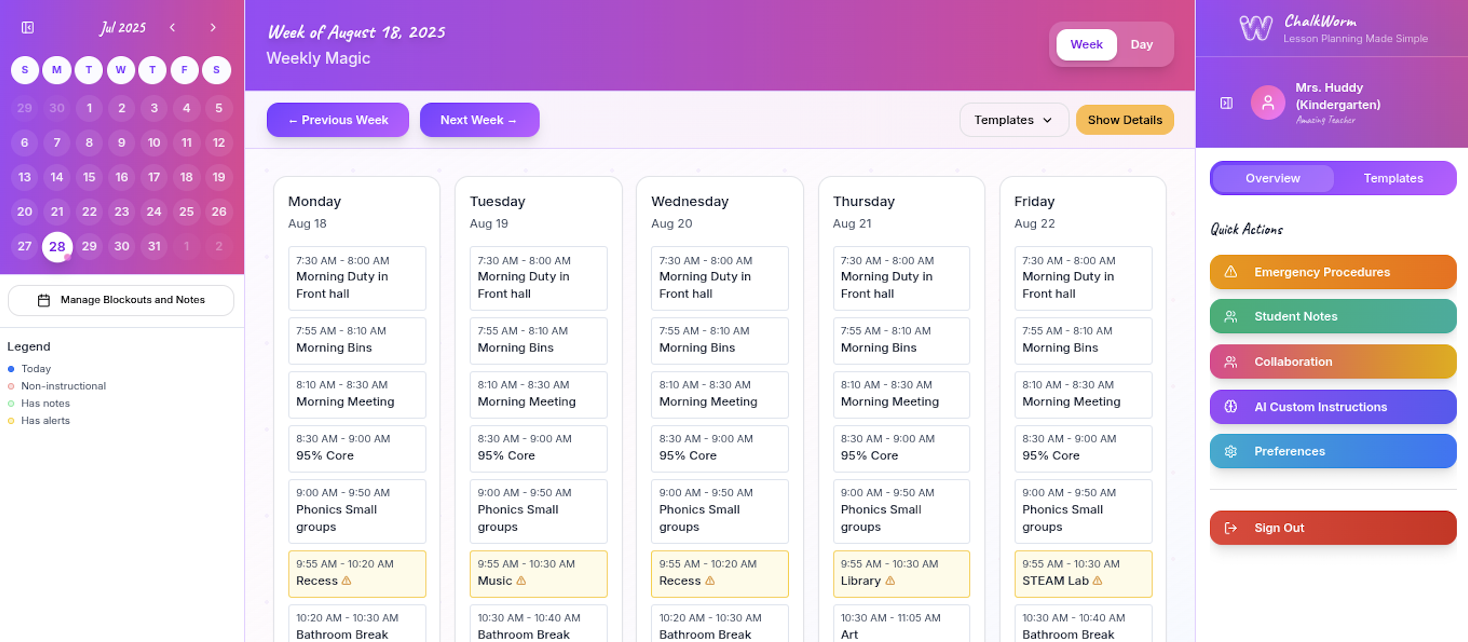This screenshot has width=1468, height=642.
Task: Select July 12 in mini calendar
Action: [x=218, y=143]
